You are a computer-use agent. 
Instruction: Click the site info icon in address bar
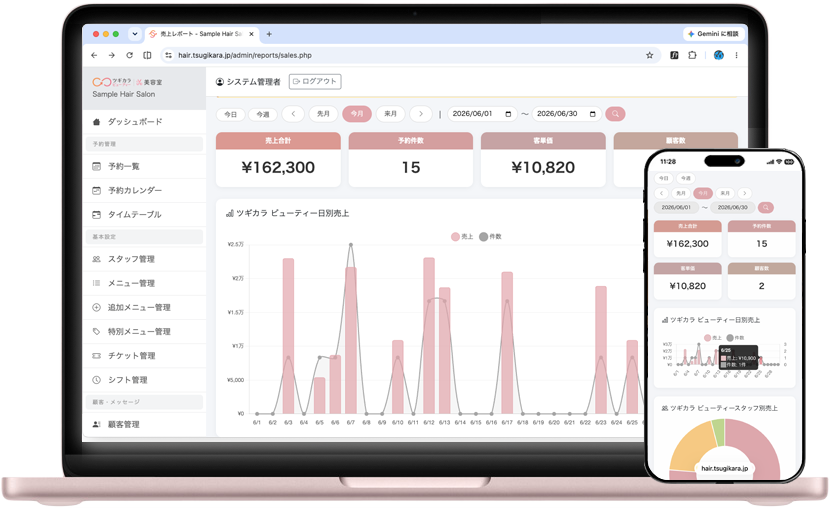point(168,55)
